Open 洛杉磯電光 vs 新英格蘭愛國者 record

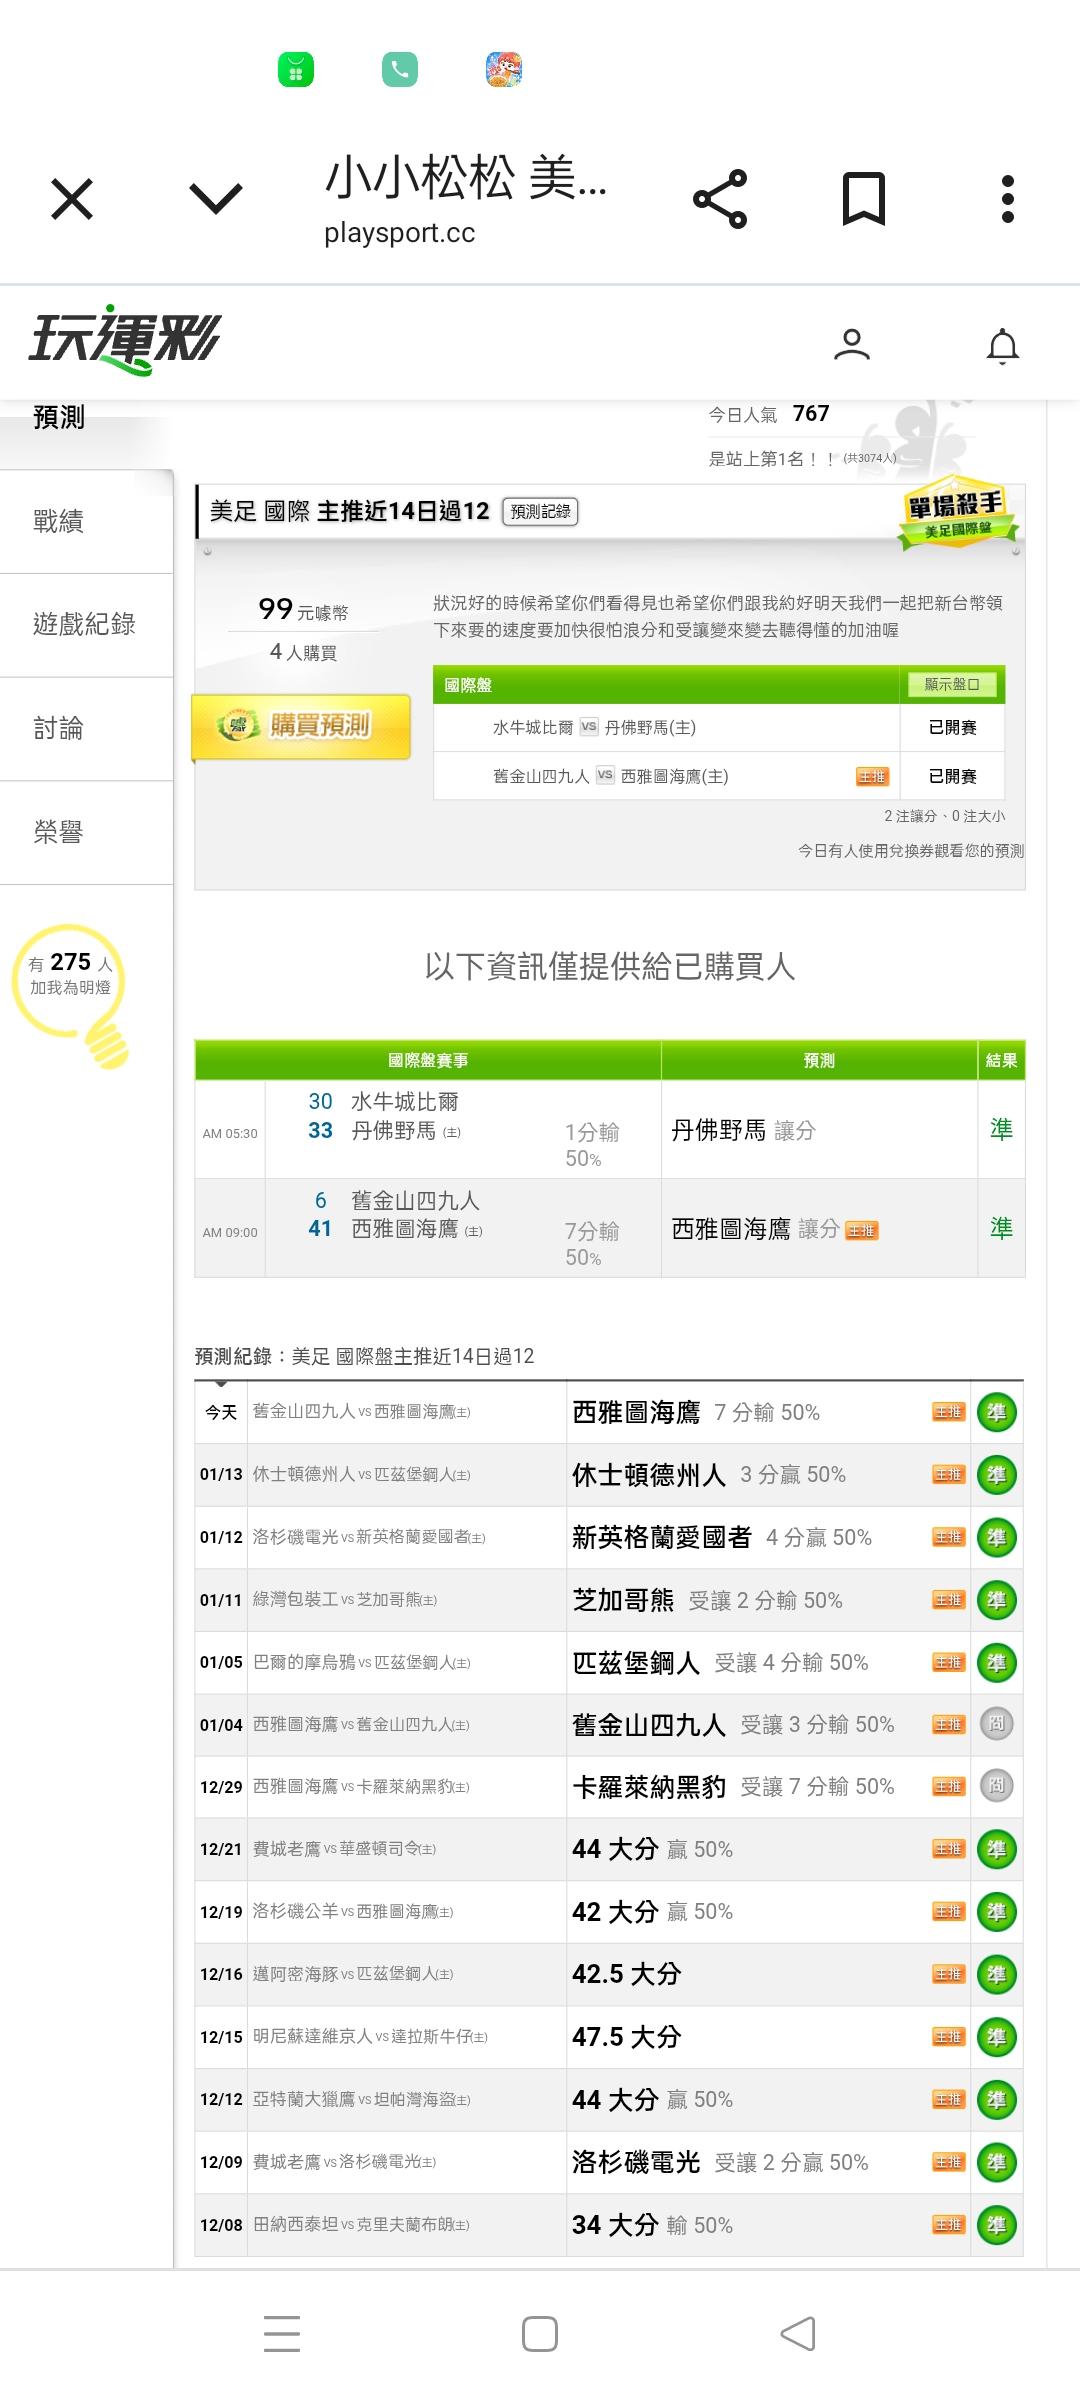pos(369,1538)
